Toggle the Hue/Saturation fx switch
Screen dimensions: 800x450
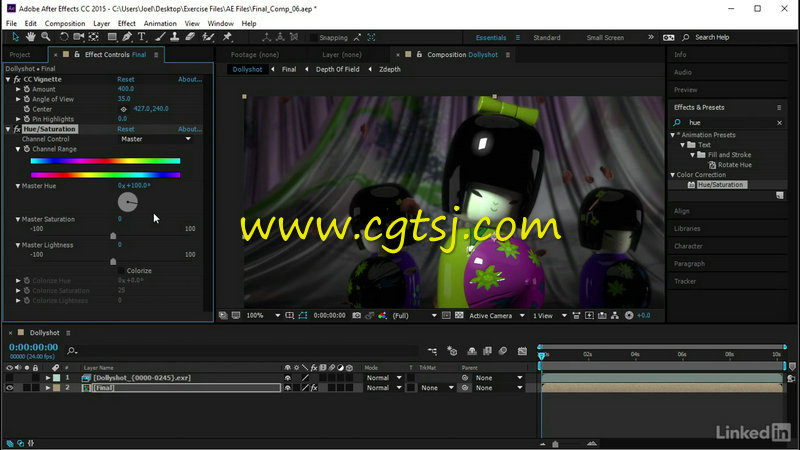(17, 129)
